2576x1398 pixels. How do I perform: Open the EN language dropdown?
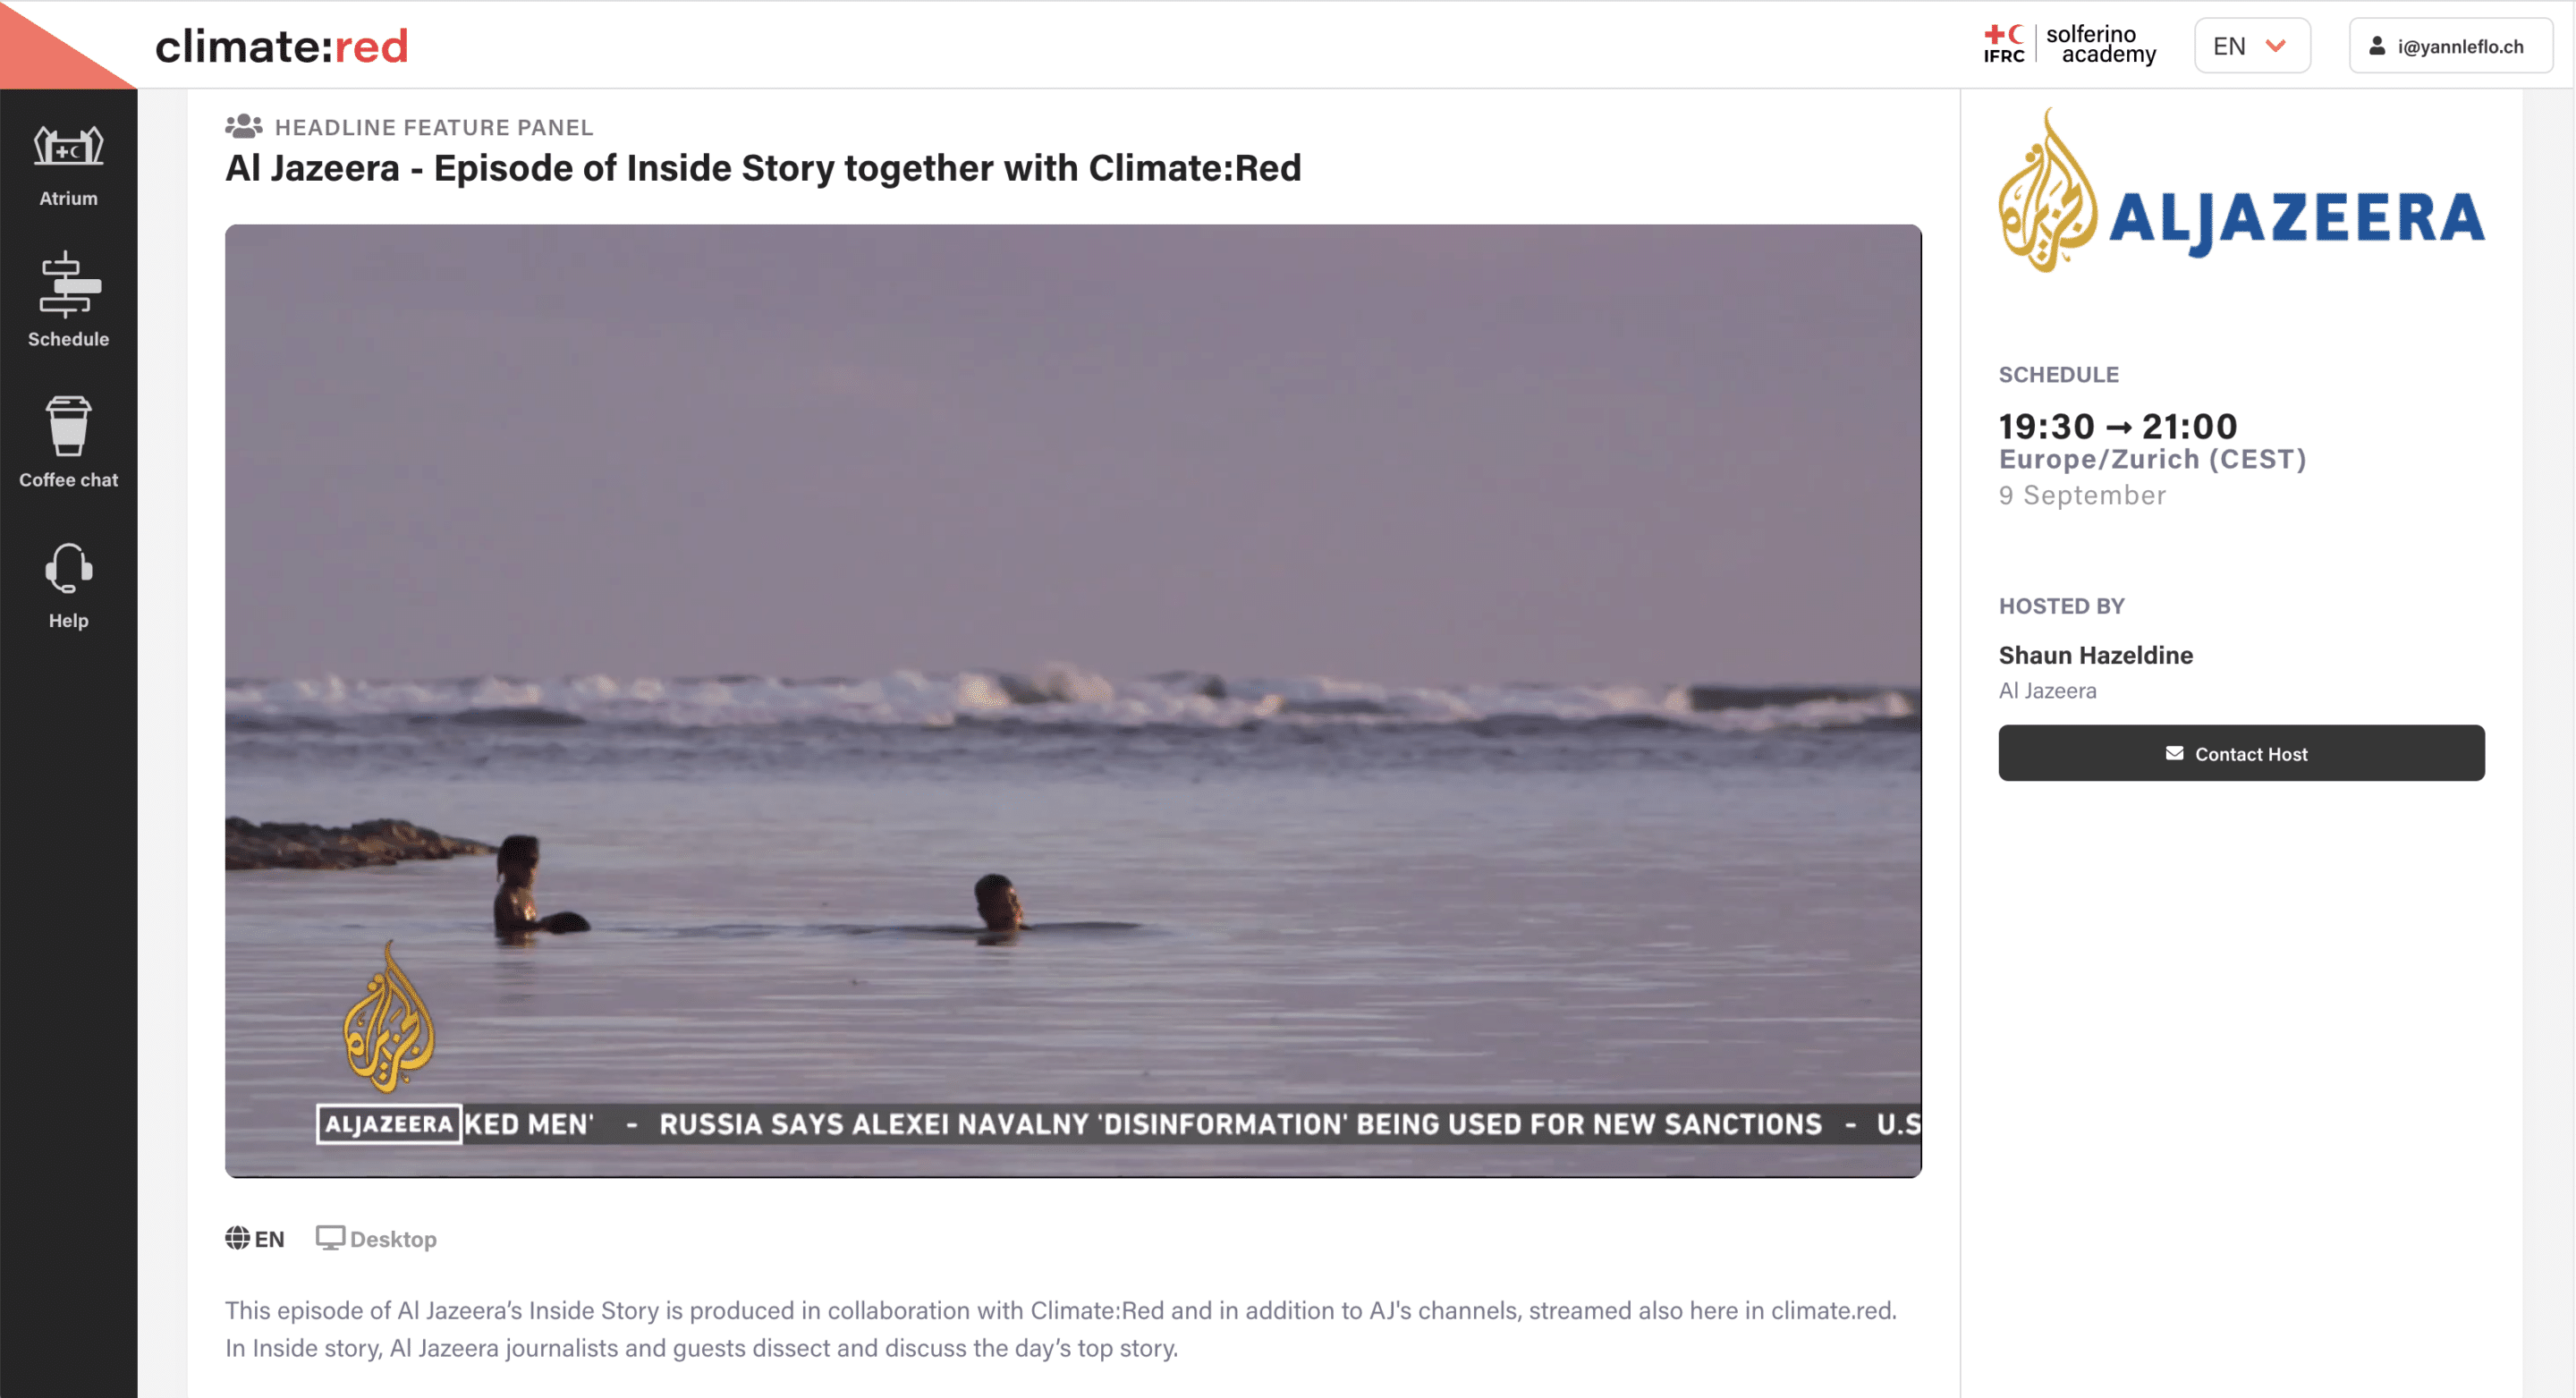click(2252, 46)
